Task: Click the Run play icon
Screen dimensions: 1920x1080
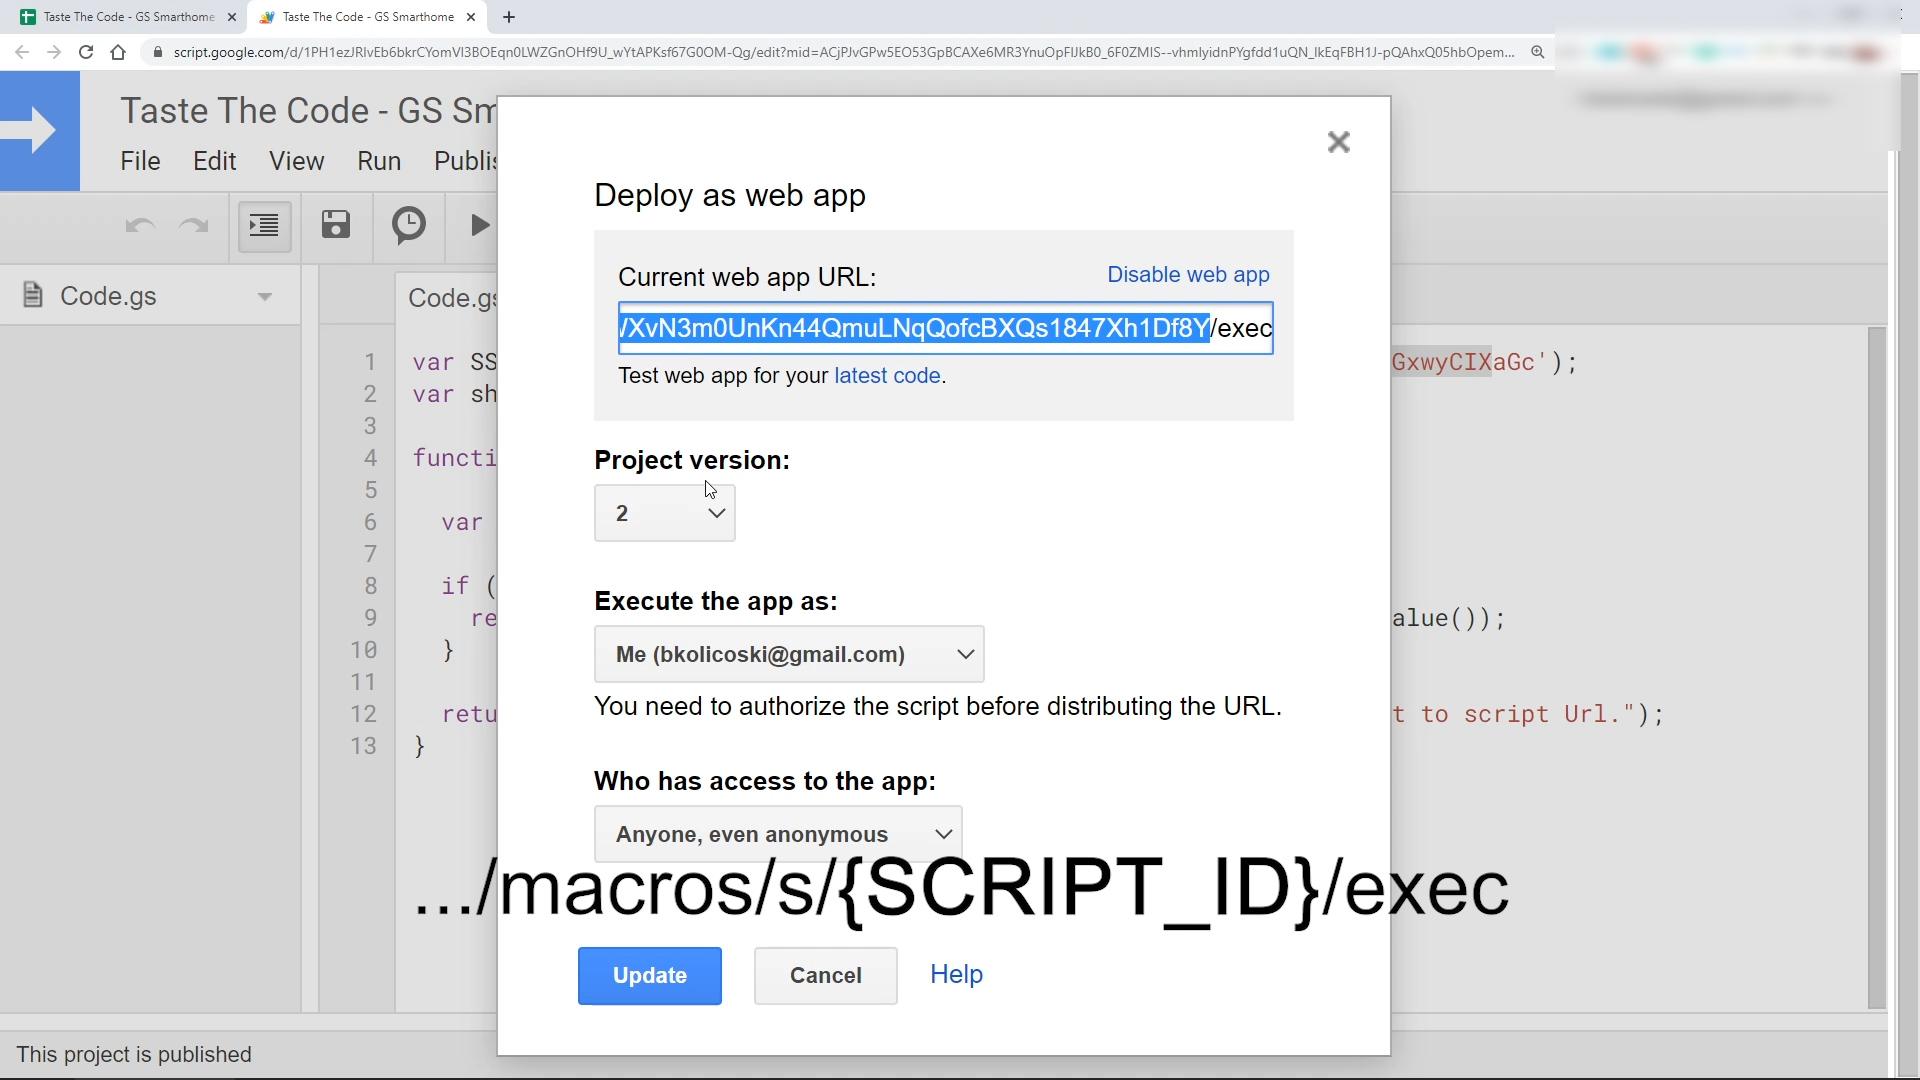Action: [480, 225]
